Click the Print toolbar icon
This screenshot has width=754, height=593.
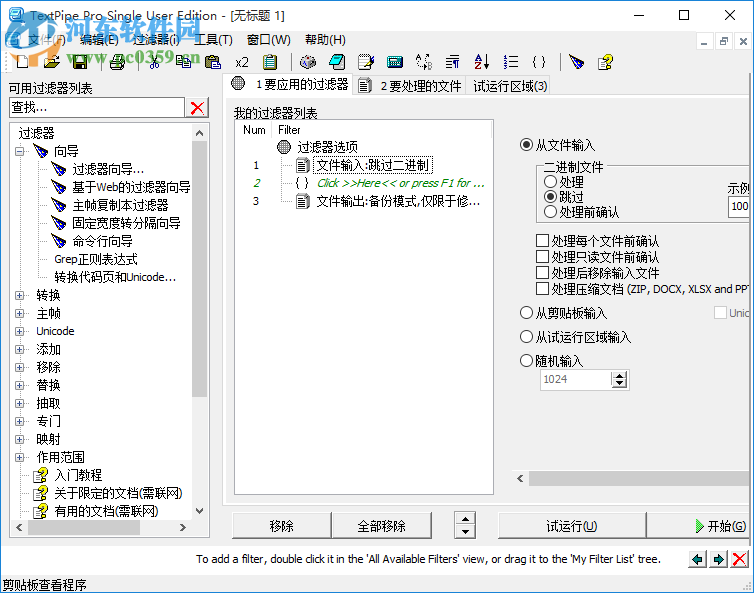[117, 62]
